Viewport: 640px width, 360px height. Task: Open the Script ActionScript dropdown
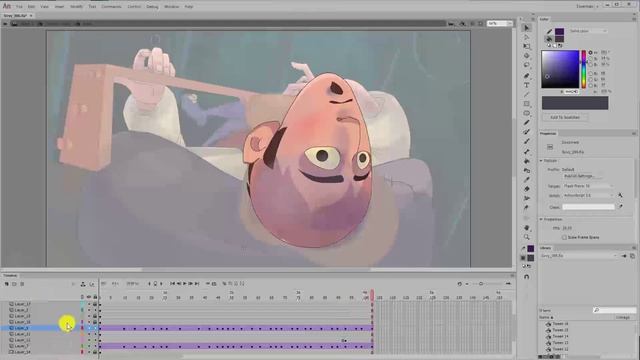click(x=588, y=196)
